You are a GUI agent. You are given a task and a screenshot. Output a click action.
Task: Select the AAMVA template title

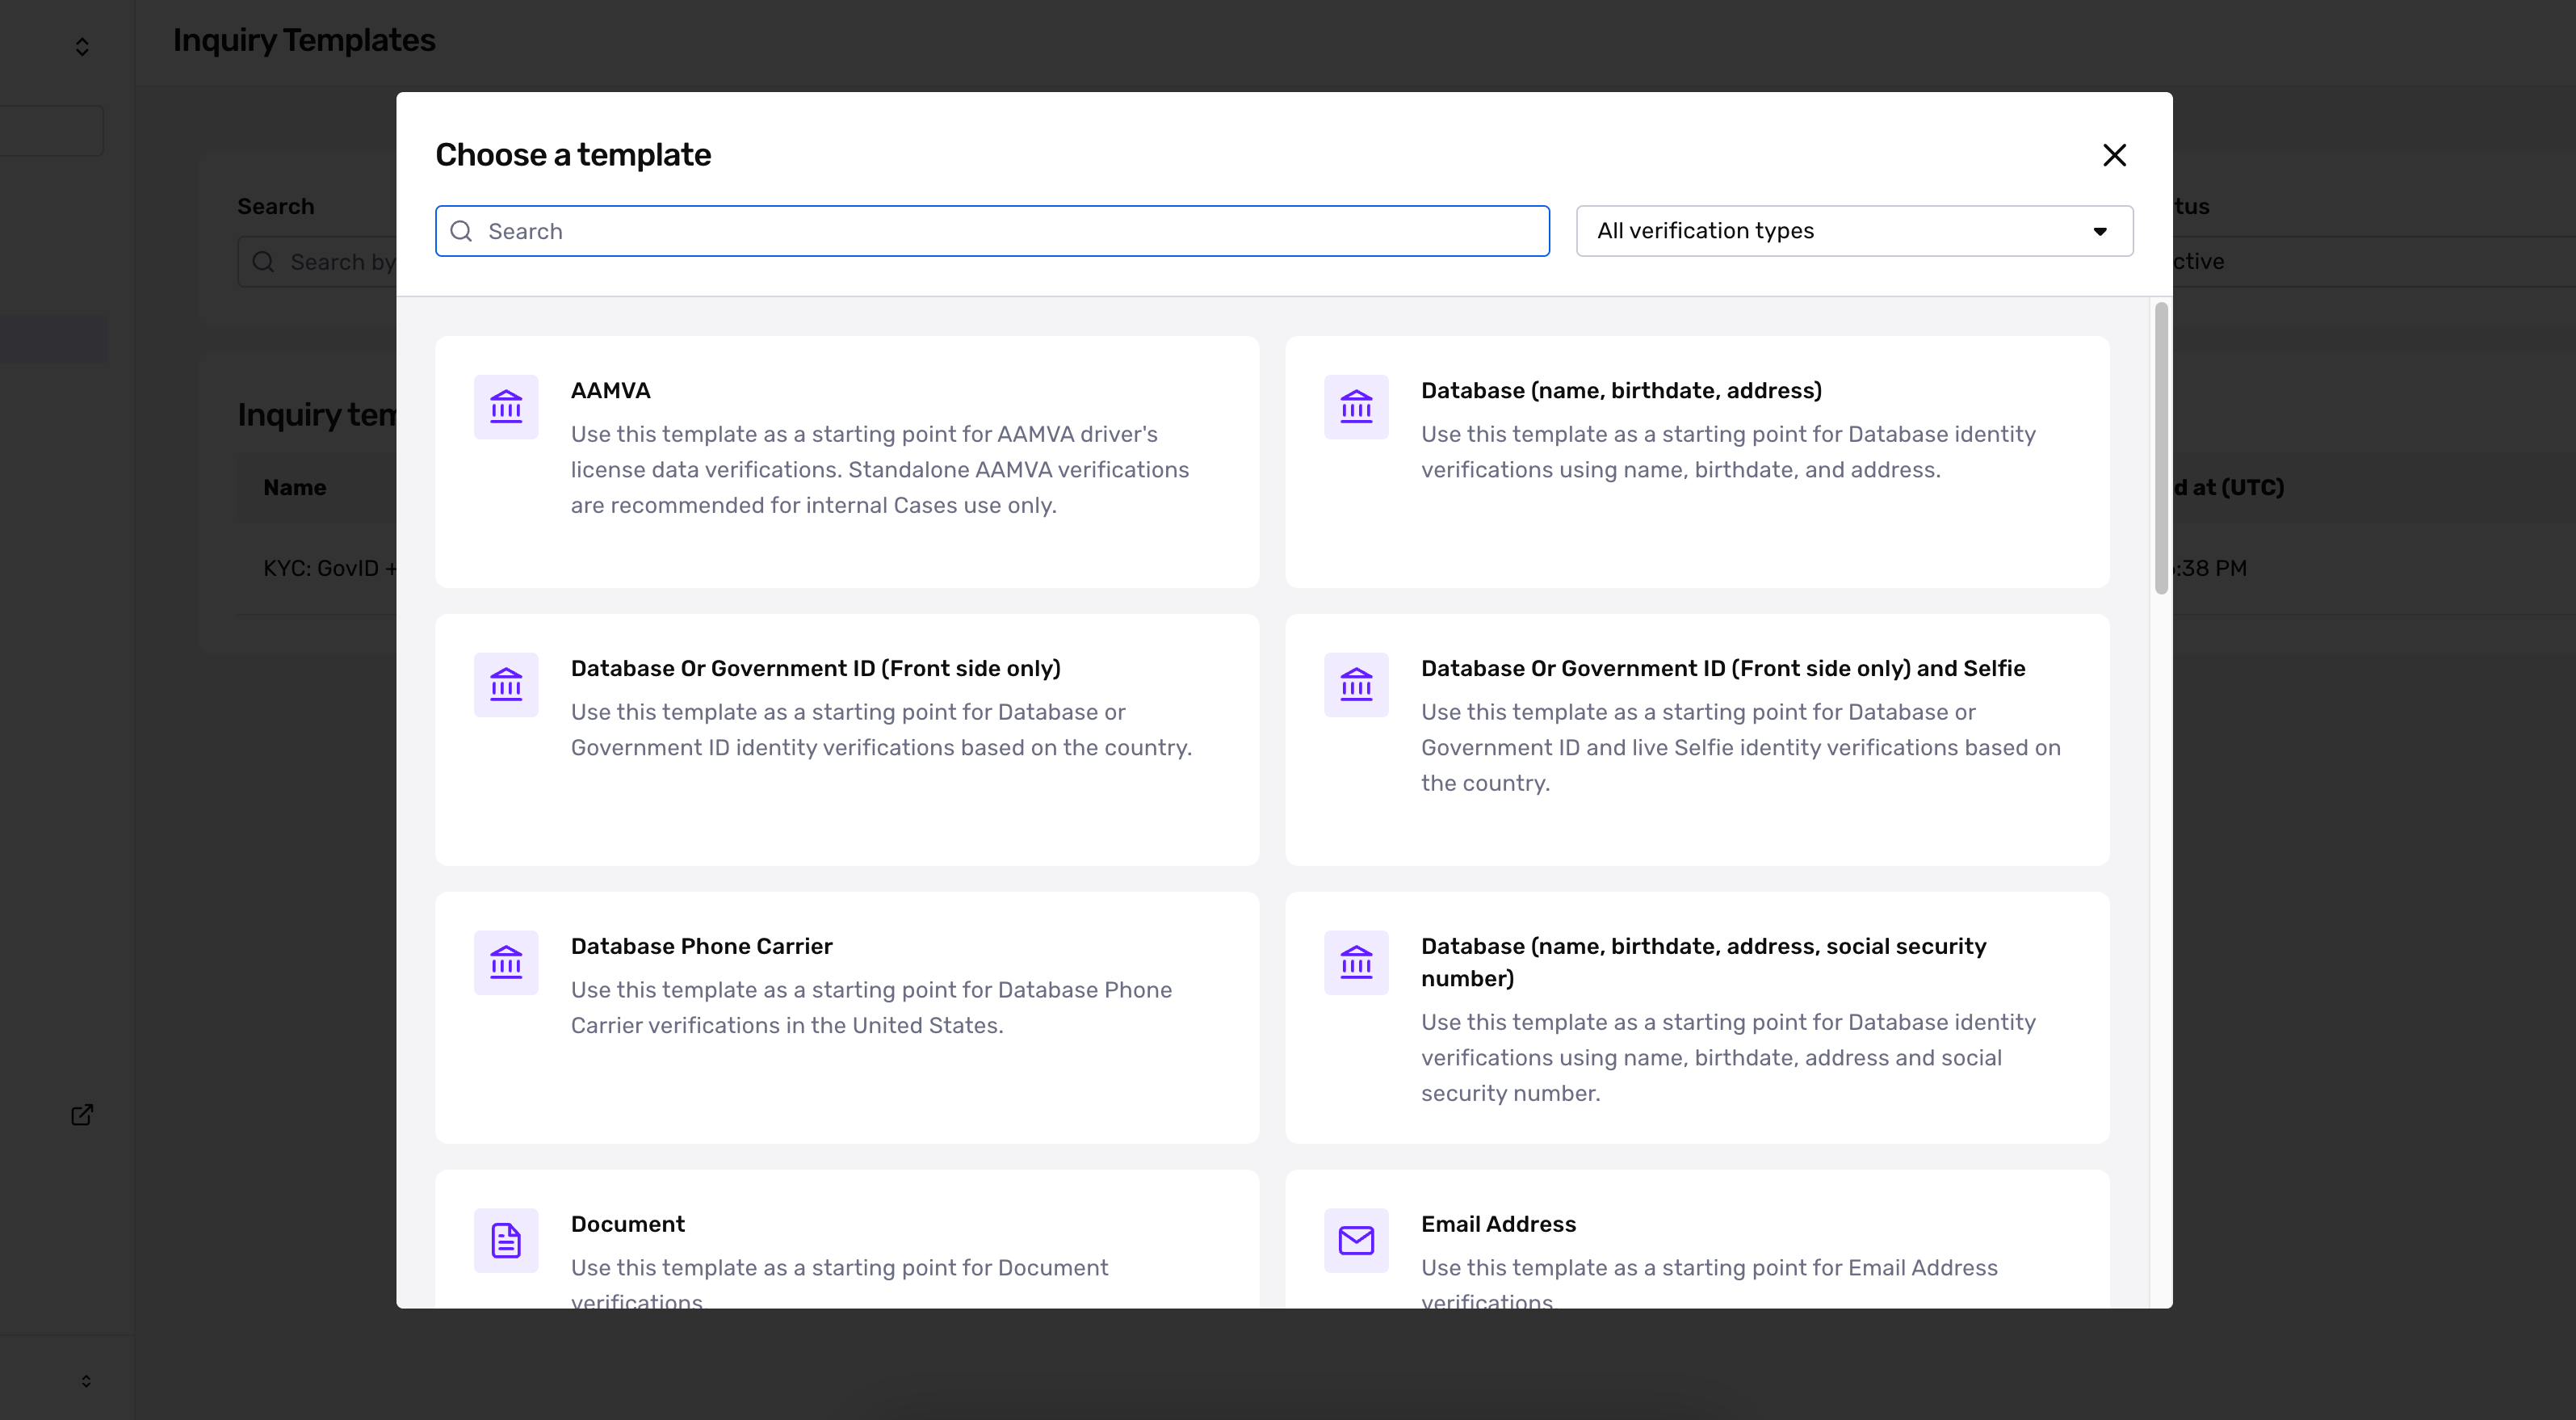(610, 390)
